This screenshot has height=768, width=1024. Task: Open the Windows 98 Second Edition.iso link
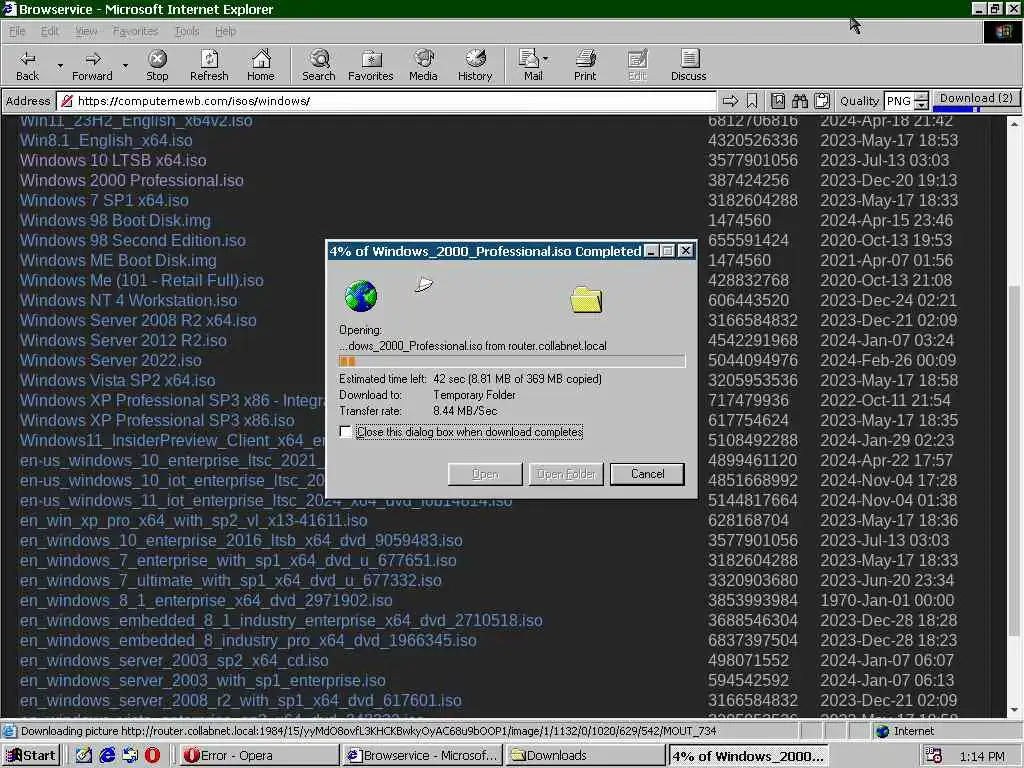pos(133,240)
